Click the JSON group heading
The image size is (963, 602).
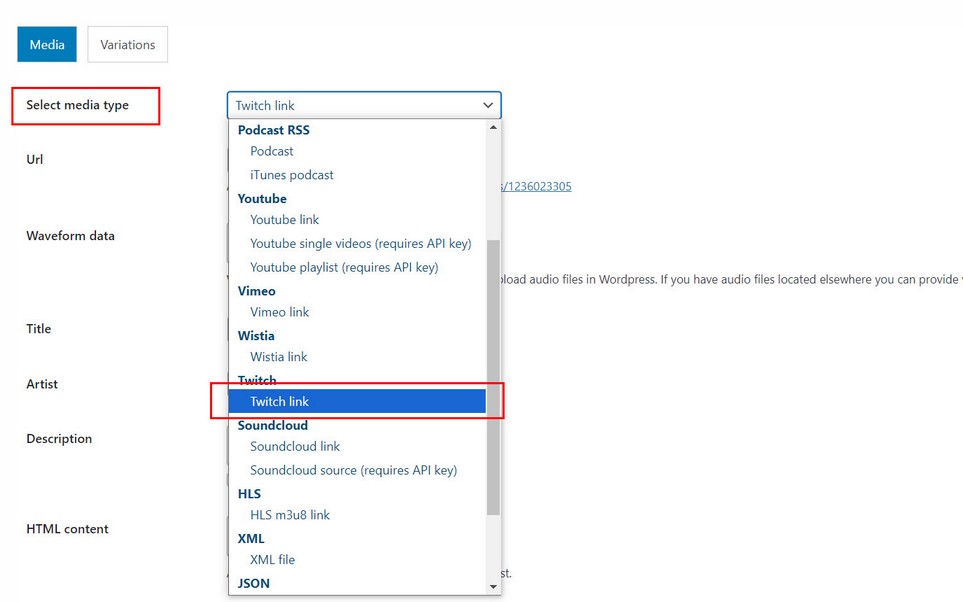tap(254, 584)
